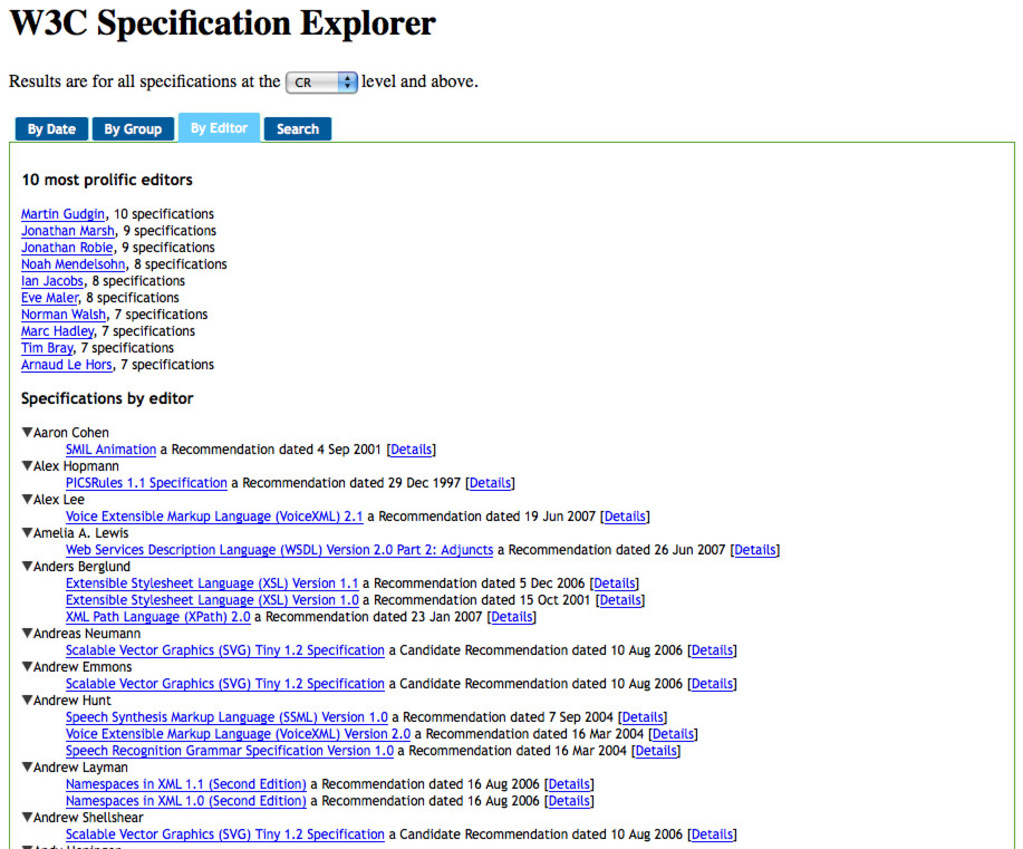The image size is (1023, 849).
Task: Switch to the By Date tab
Action: [52, 129]
